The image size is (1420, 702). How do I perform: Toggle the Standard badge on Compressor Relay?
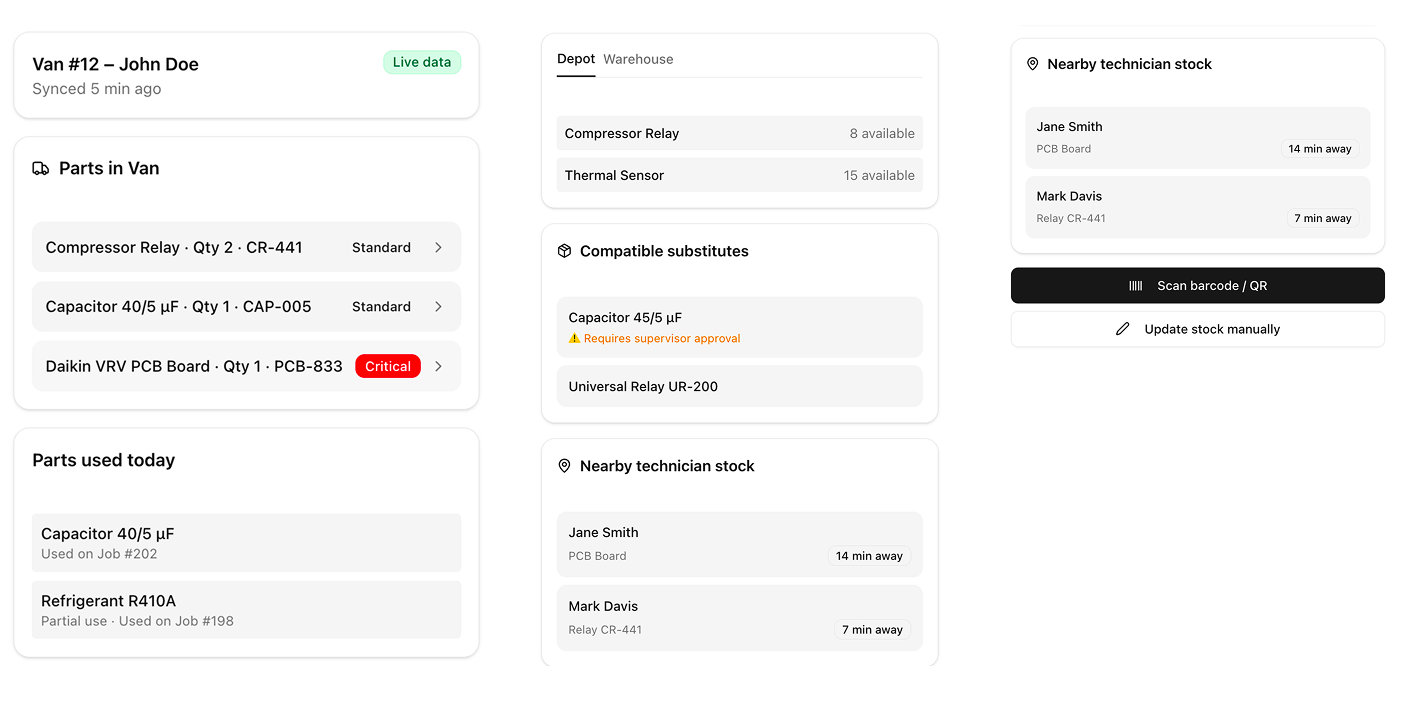click(381, 247)
